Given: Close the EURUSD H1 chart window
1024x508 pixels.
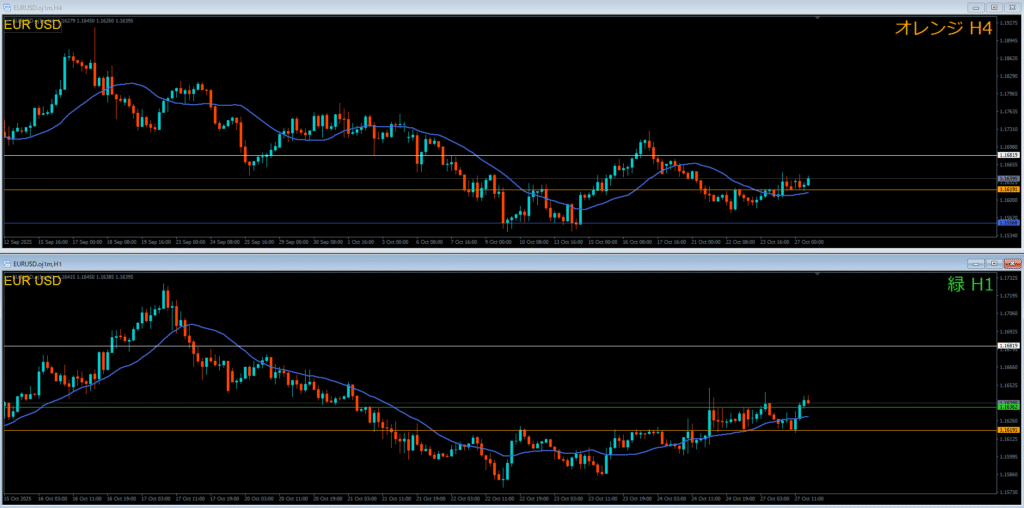Looking at the screenshot, I should coord(1012,263).
